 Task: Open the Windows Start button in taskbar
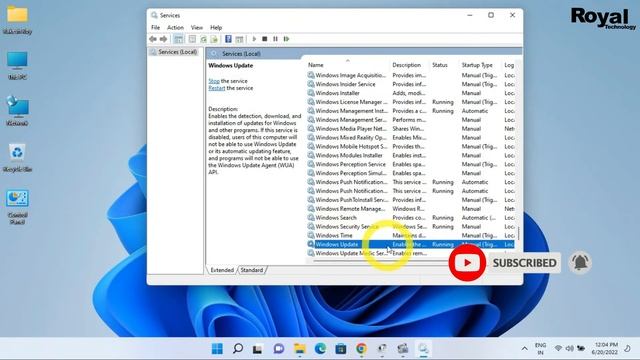[x=218, y=349]
